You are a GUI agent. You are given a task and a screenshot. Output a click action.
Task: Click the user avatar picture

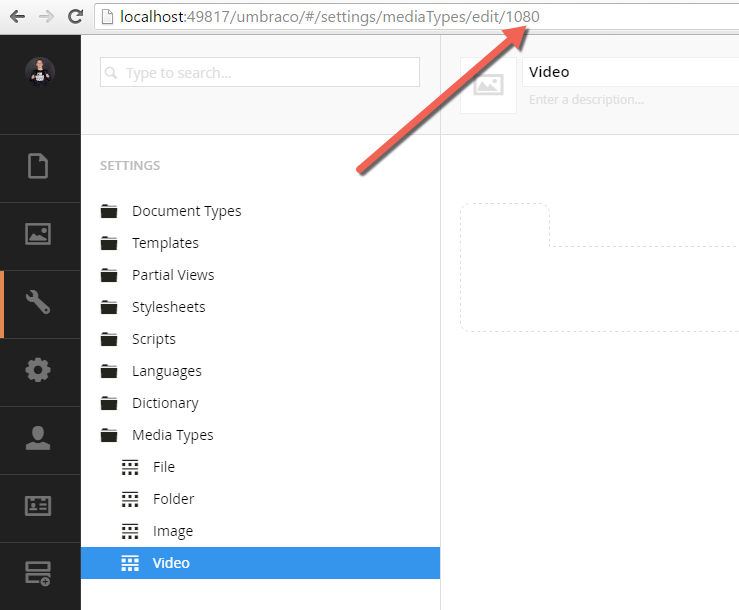(40, 72)
